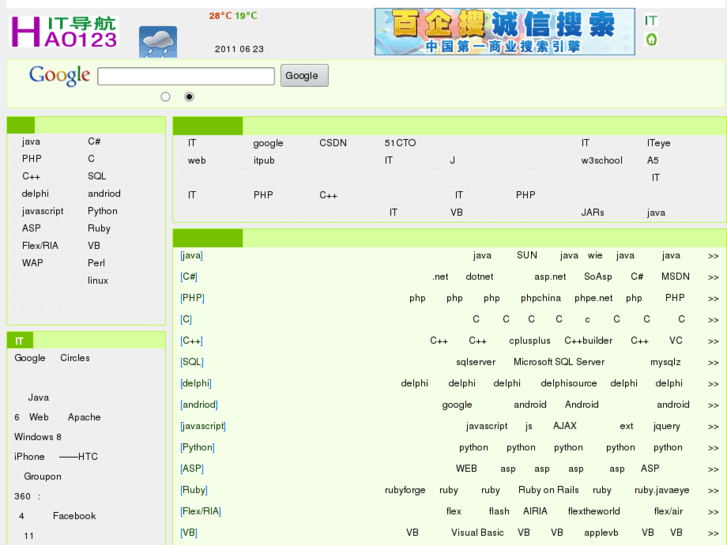Expand the [Flex/RIA] row with >> arrow
The width and height of the screenshot is (727, 545).
[x=713, y=512]
